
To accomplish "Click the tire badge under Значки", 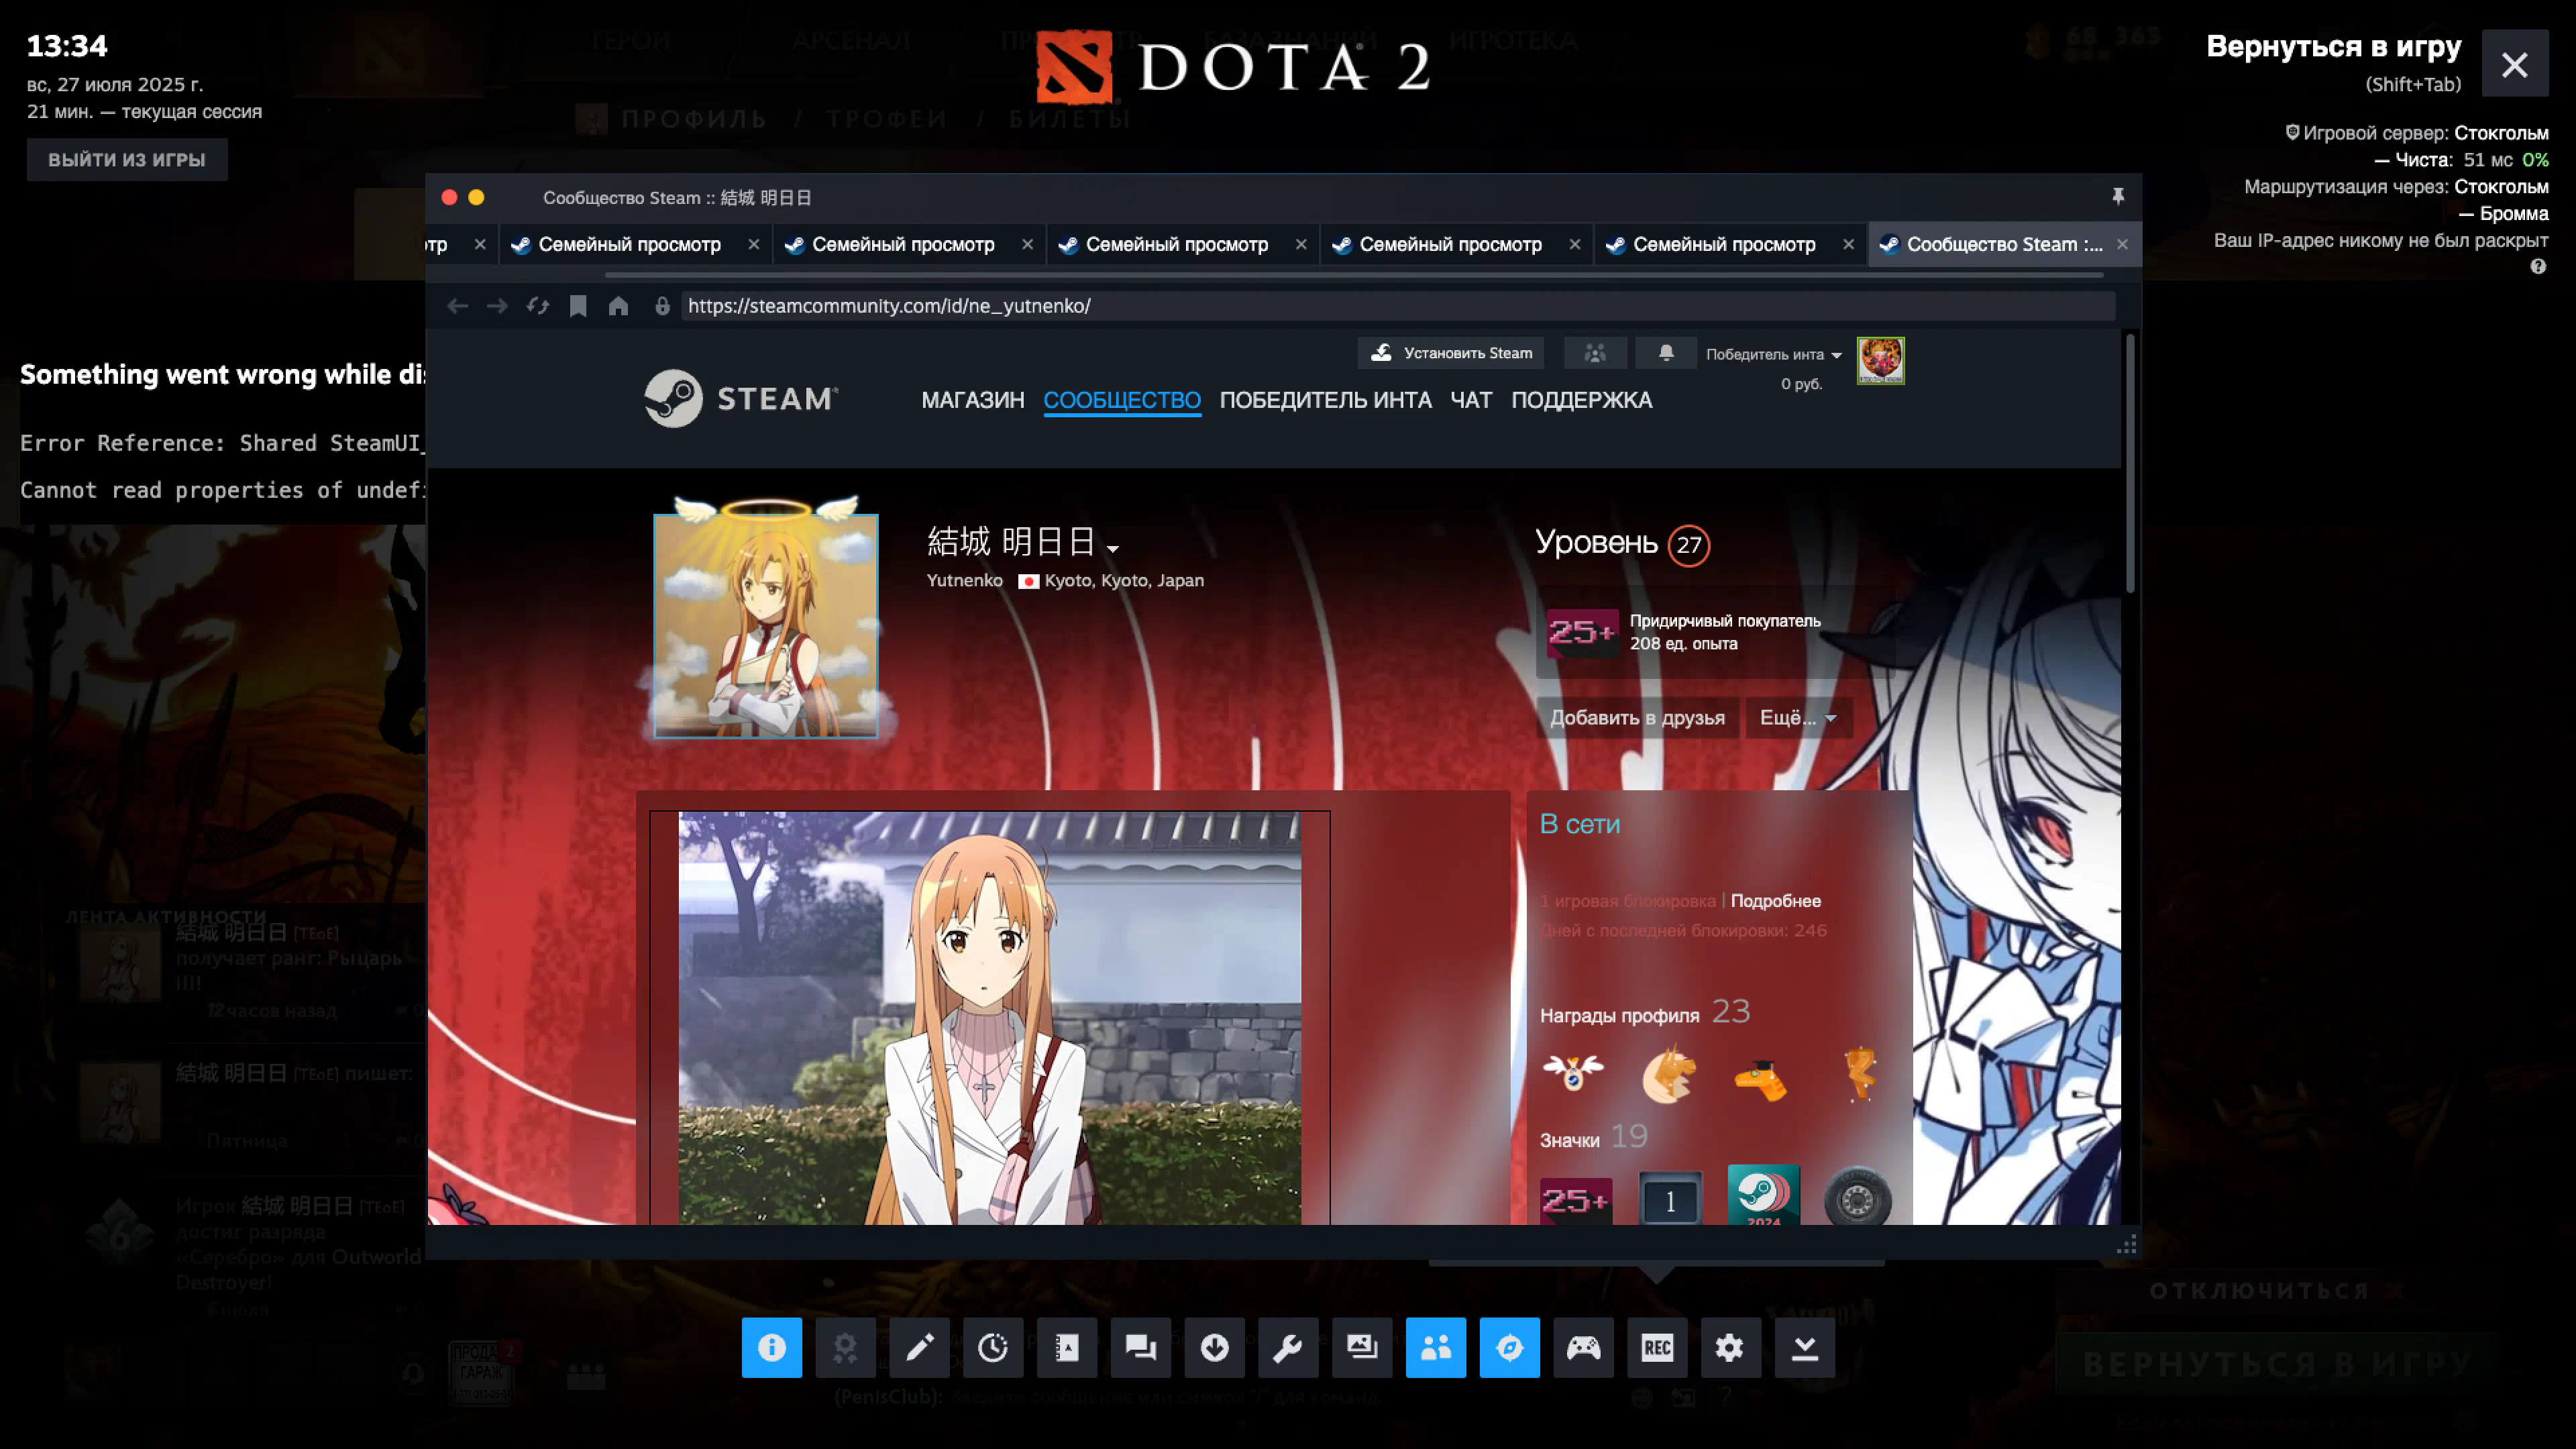I will [1857, 1196].
